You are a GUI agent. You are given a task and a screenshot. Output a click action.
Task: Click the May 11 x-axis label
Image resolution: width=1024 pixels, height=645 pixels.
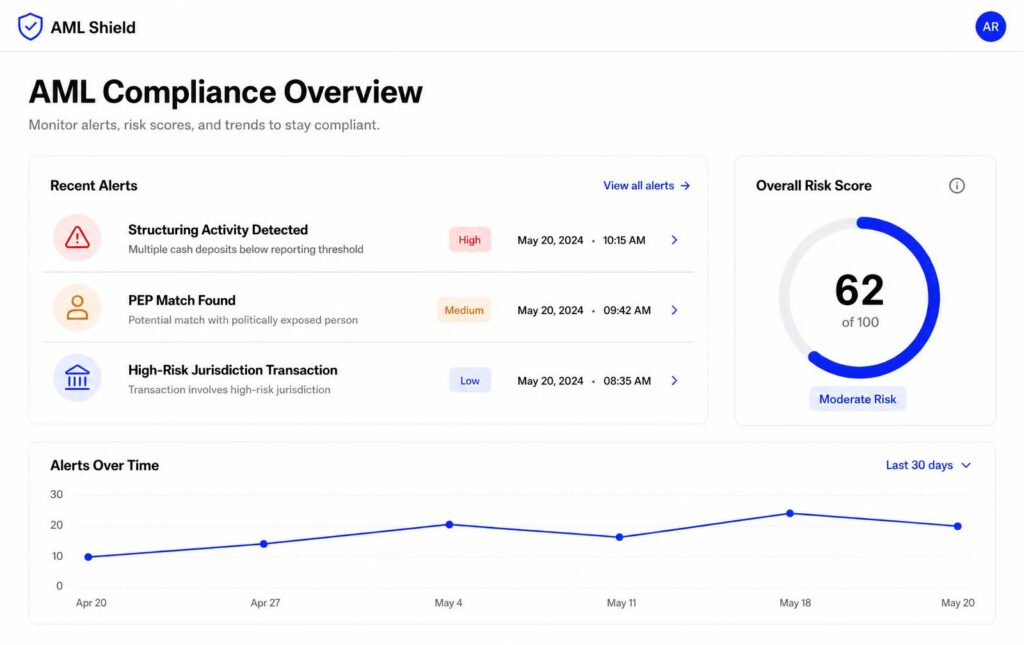[621, 603]
